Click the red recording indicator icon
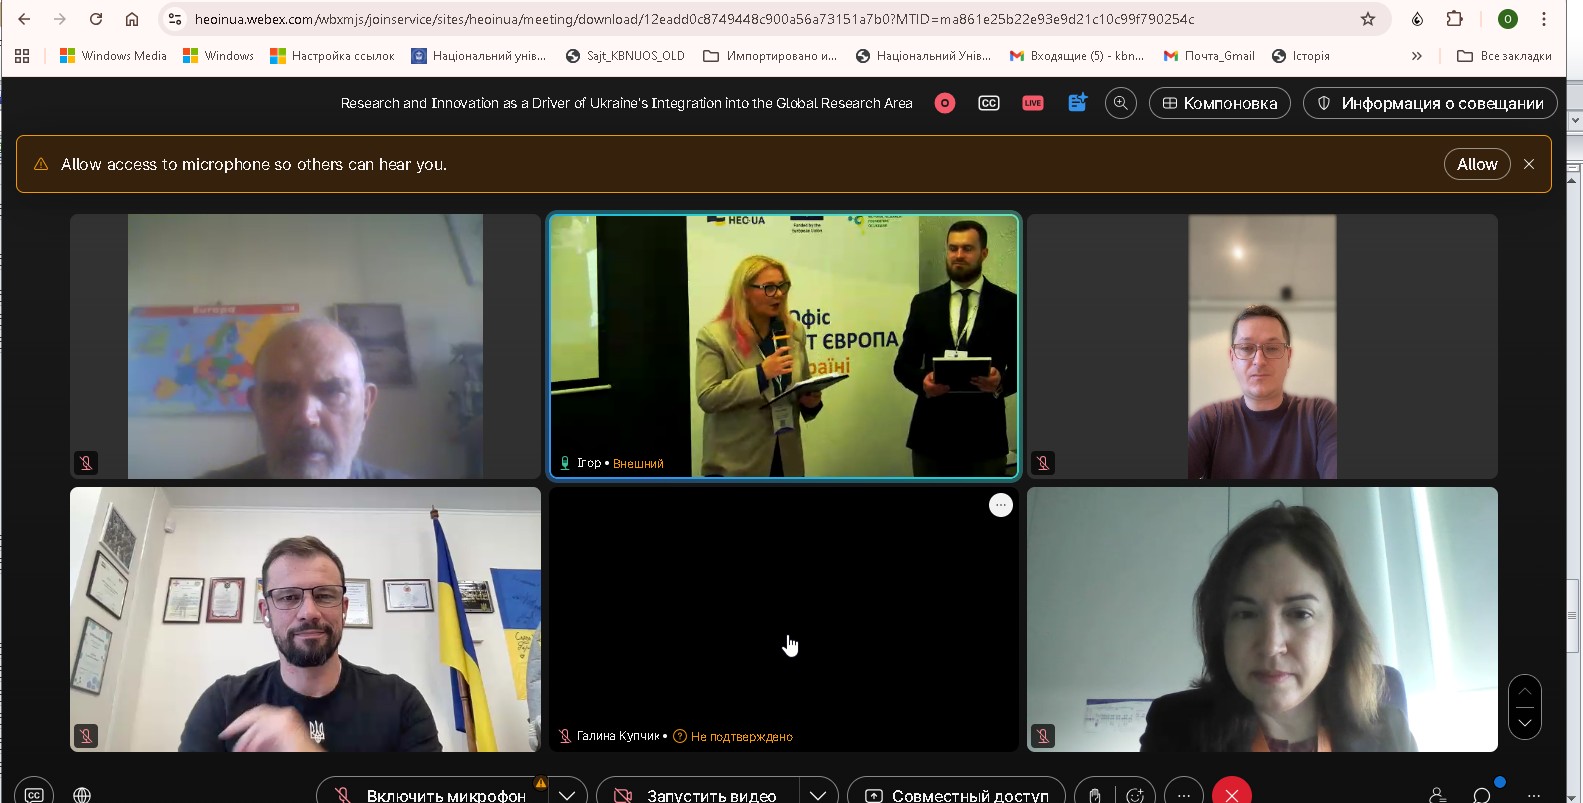Image resolution: width=1583 pixels, height=803 pixels. pyautogui.click(x=944, y=103)
